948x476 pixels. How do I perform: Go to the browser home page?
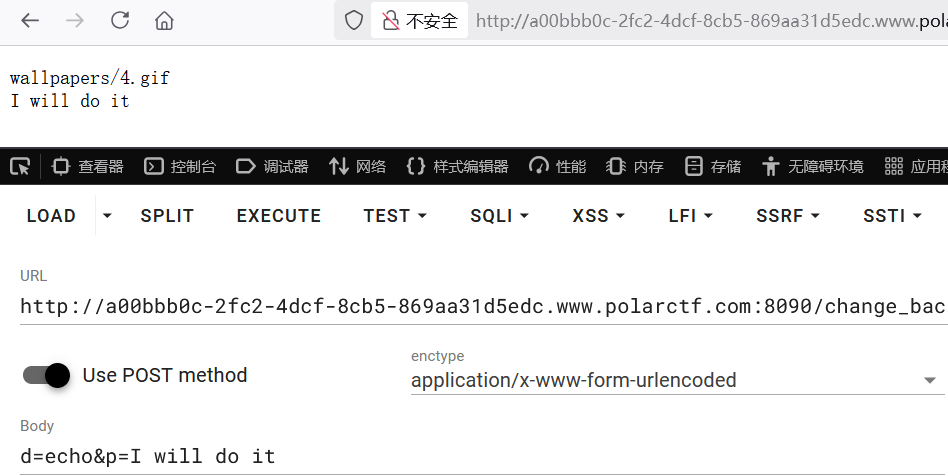click(165, 20)
